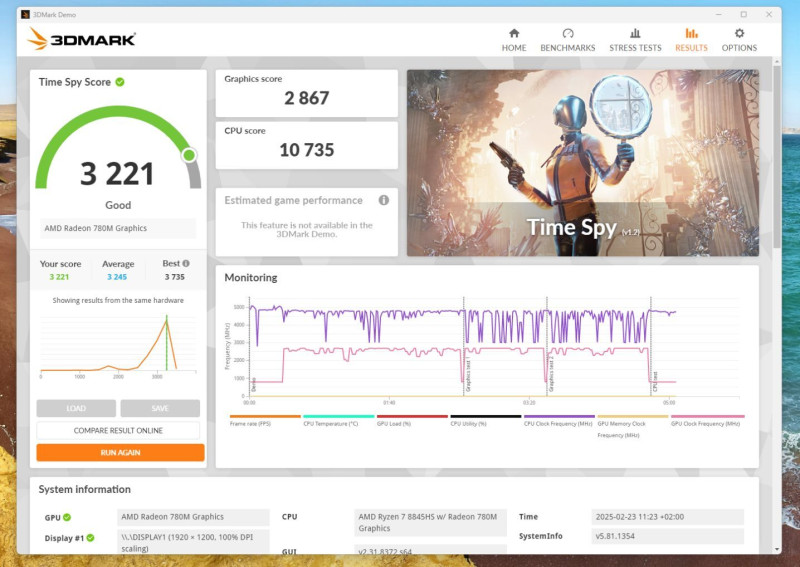Toggle the Frame rate (FPS) legend entry
Screen dimensions: 800x567
point(265,421)
